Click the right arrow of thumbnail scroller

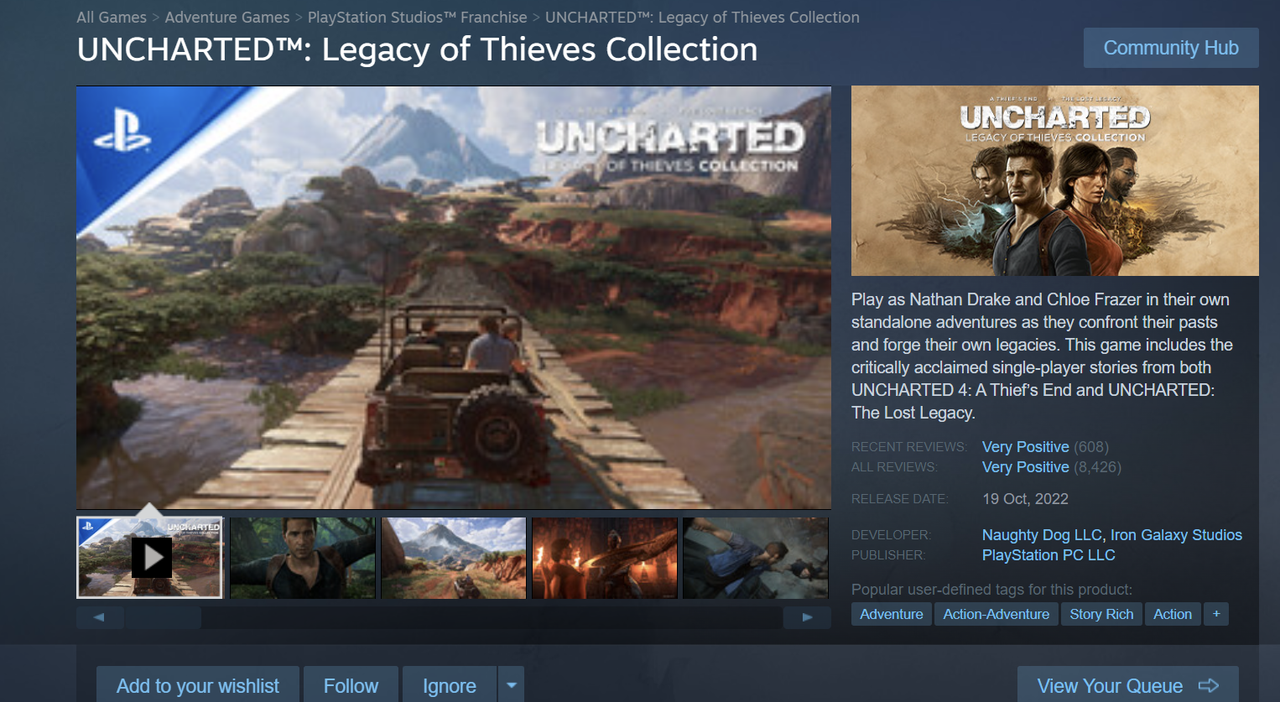(807, 618)
